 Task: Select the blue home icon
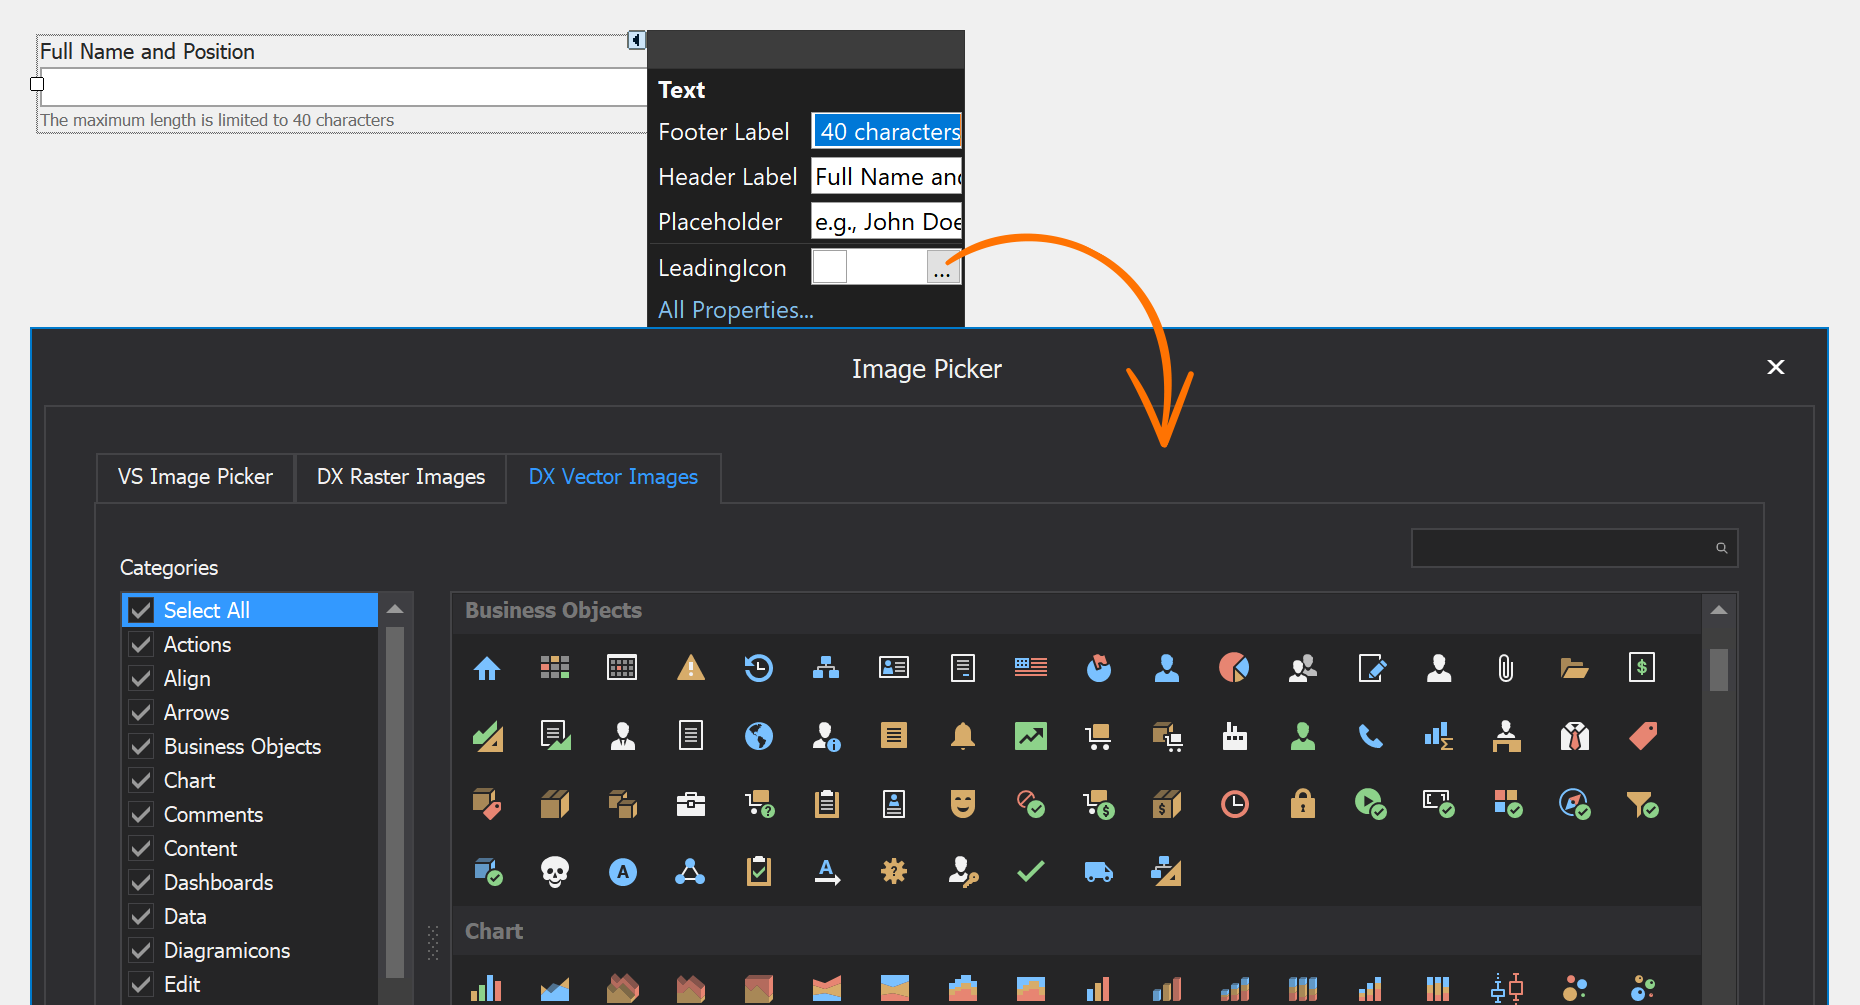487,668
